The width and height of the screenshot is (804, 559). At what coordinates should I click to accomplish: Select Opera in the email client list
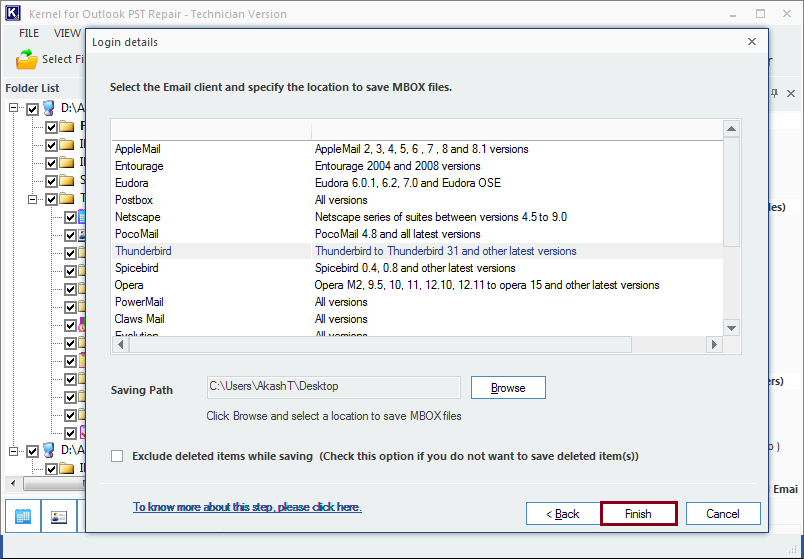coord(129,285)
